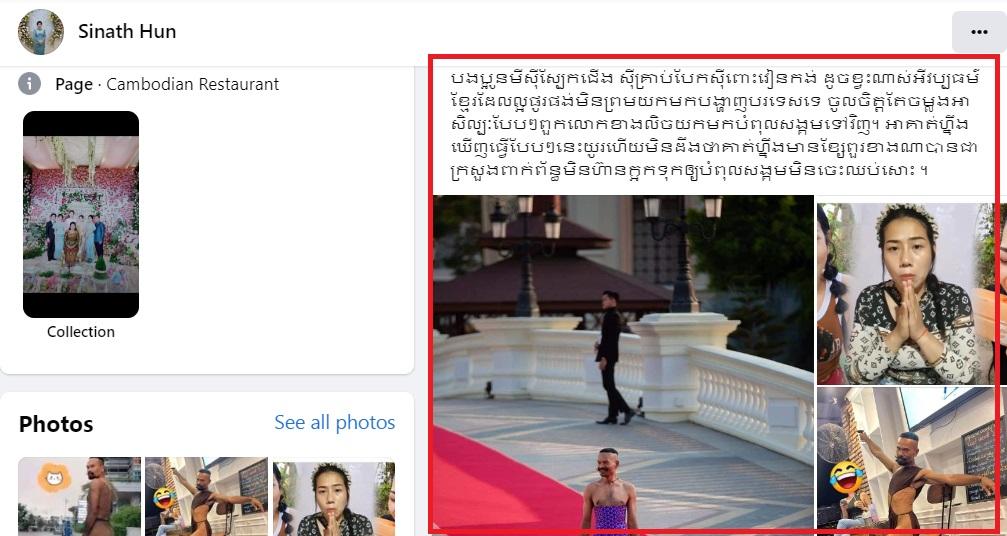Click the Page info circle icon
This screenshot has width=1007, height=536.
30,83
